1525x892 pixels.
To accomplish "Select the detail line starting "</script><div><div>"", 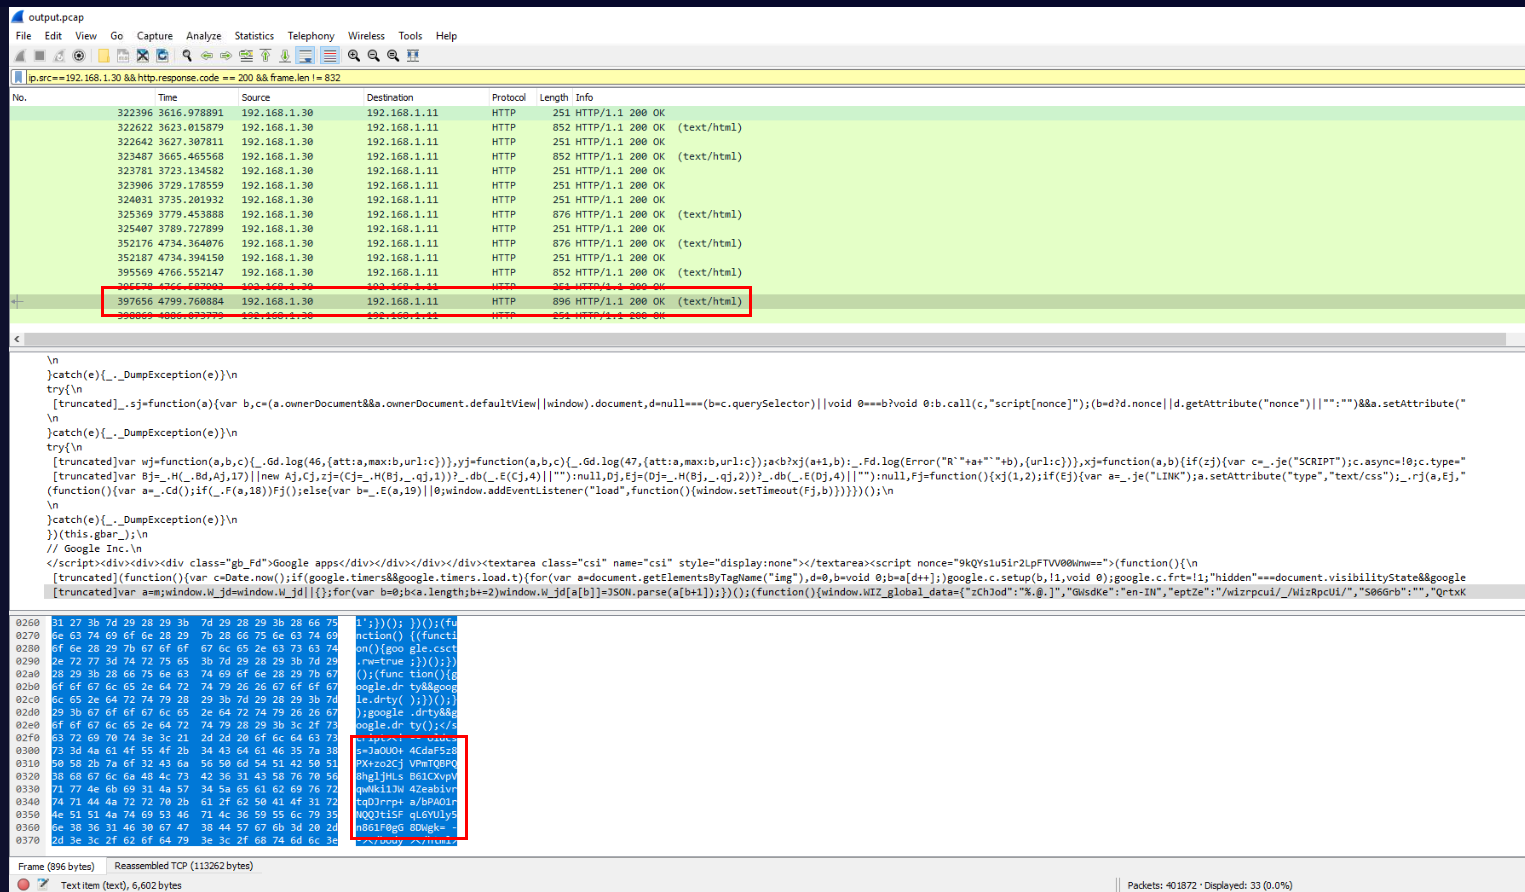I will tap(622, 564).
